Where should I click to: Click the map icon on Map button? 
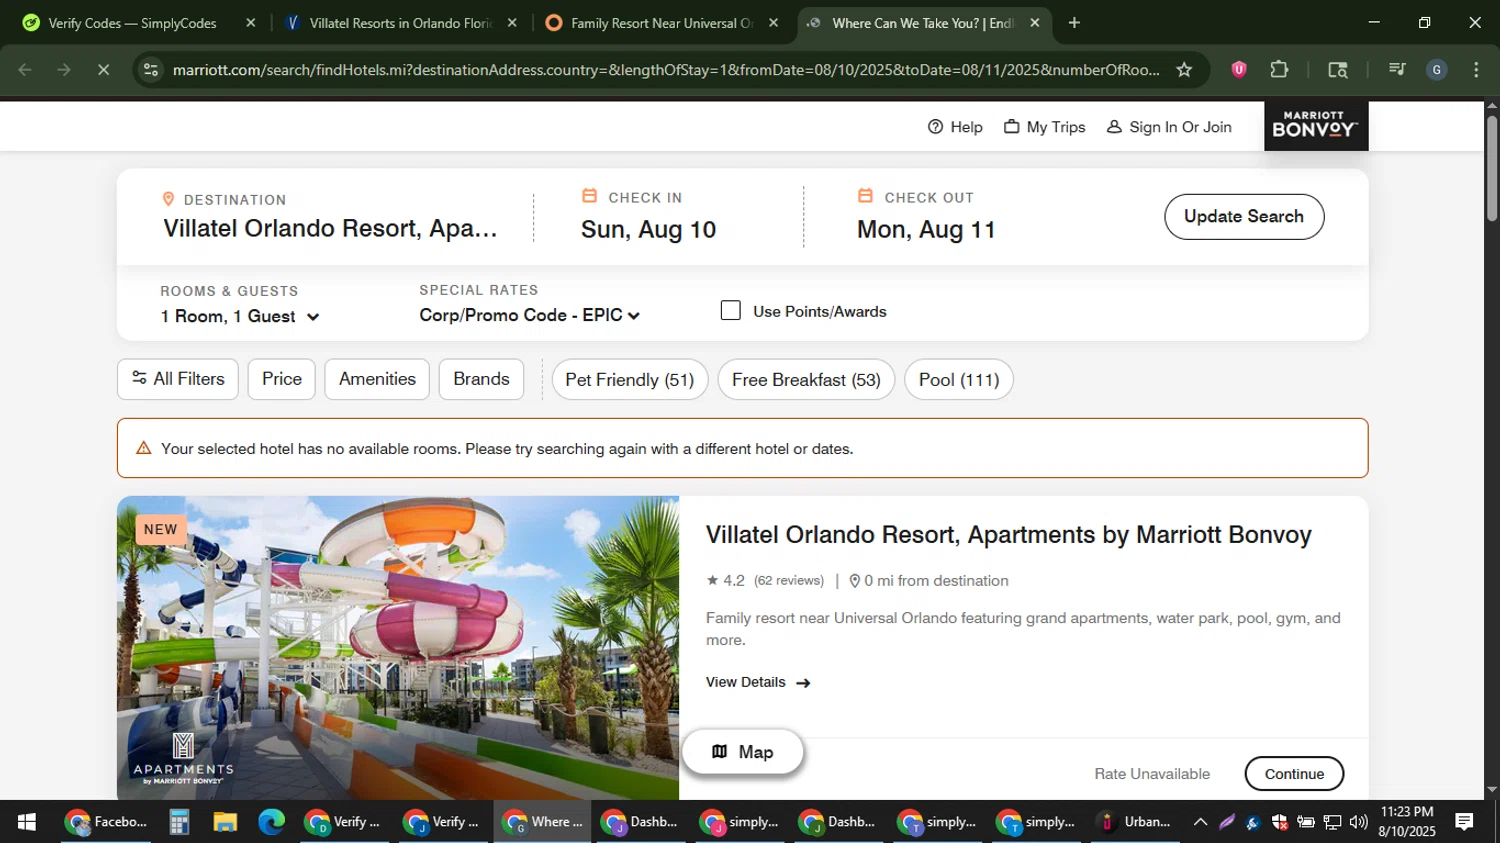[719, 751]
